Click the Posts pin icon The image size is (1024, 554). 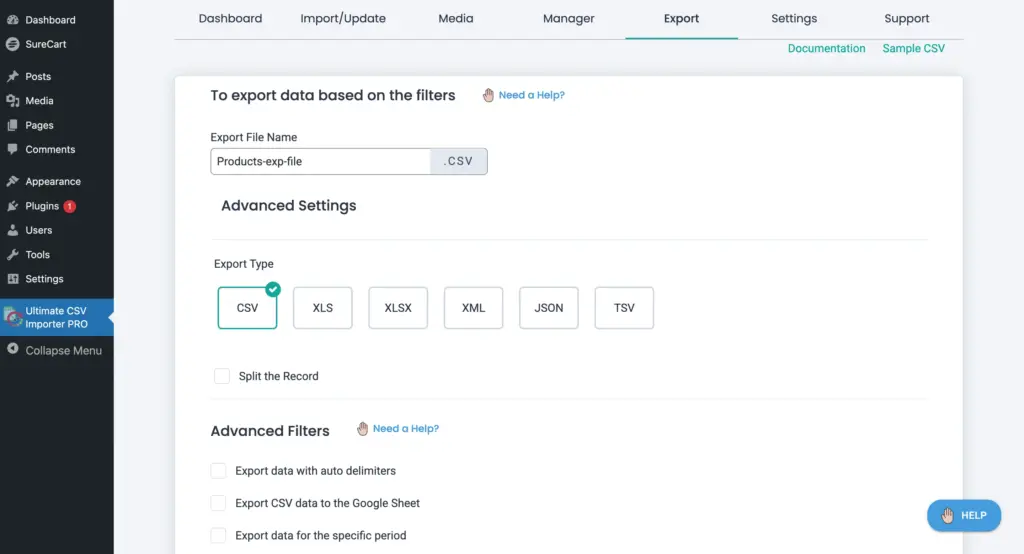tap(12, 76)
